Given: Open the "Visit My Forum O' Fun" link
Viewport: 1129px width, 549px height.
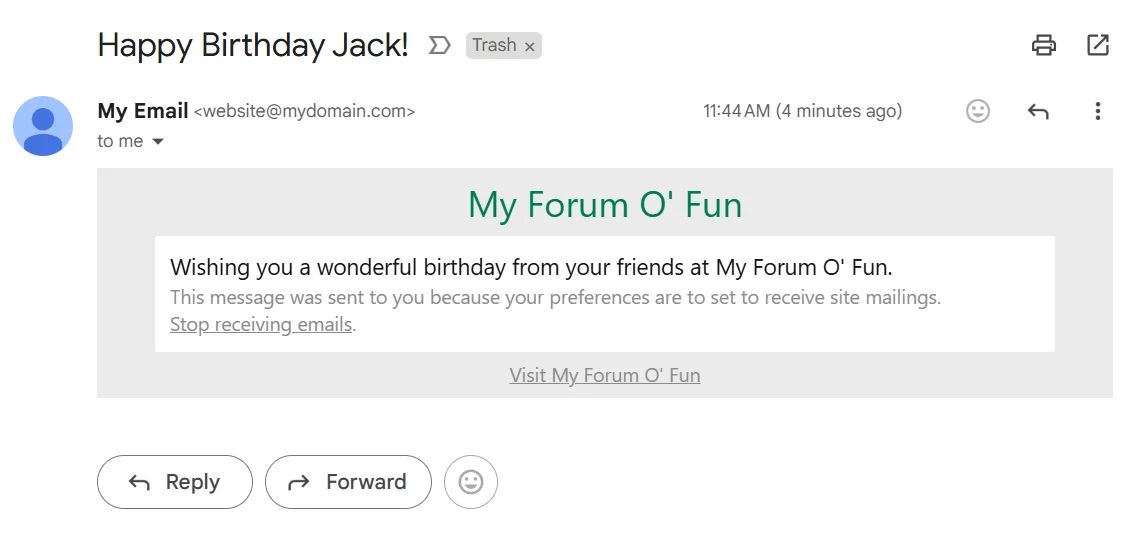Looking at the screenshot, I should click(605, 375).
